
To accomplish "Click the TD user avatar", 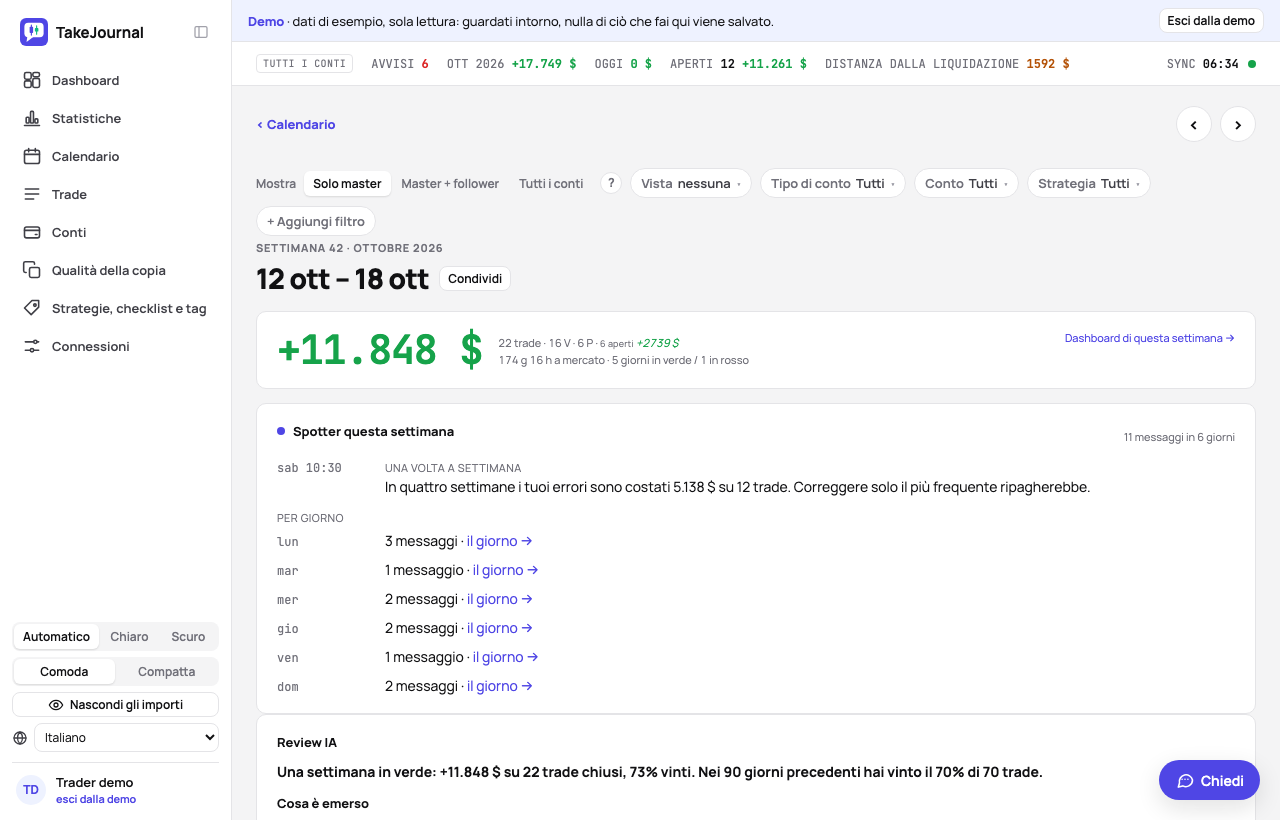I will click(31, 790).
